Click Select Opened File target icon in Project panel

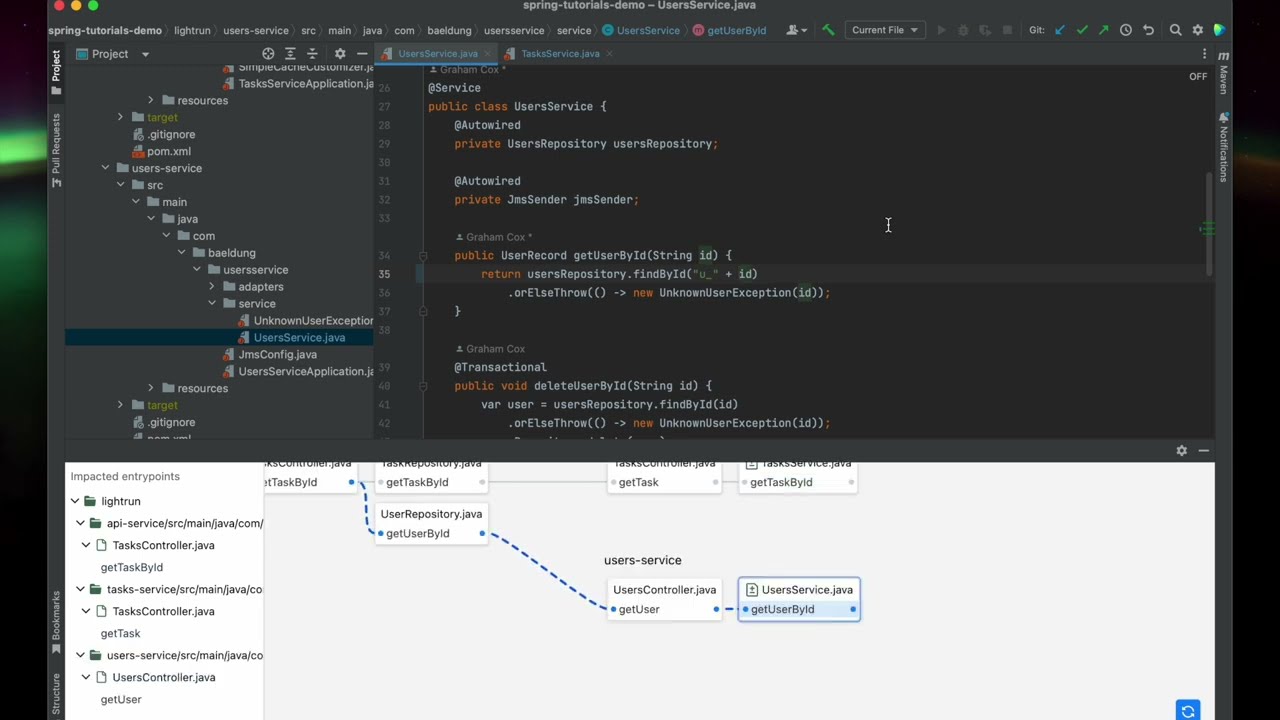(x=268, y=53)
